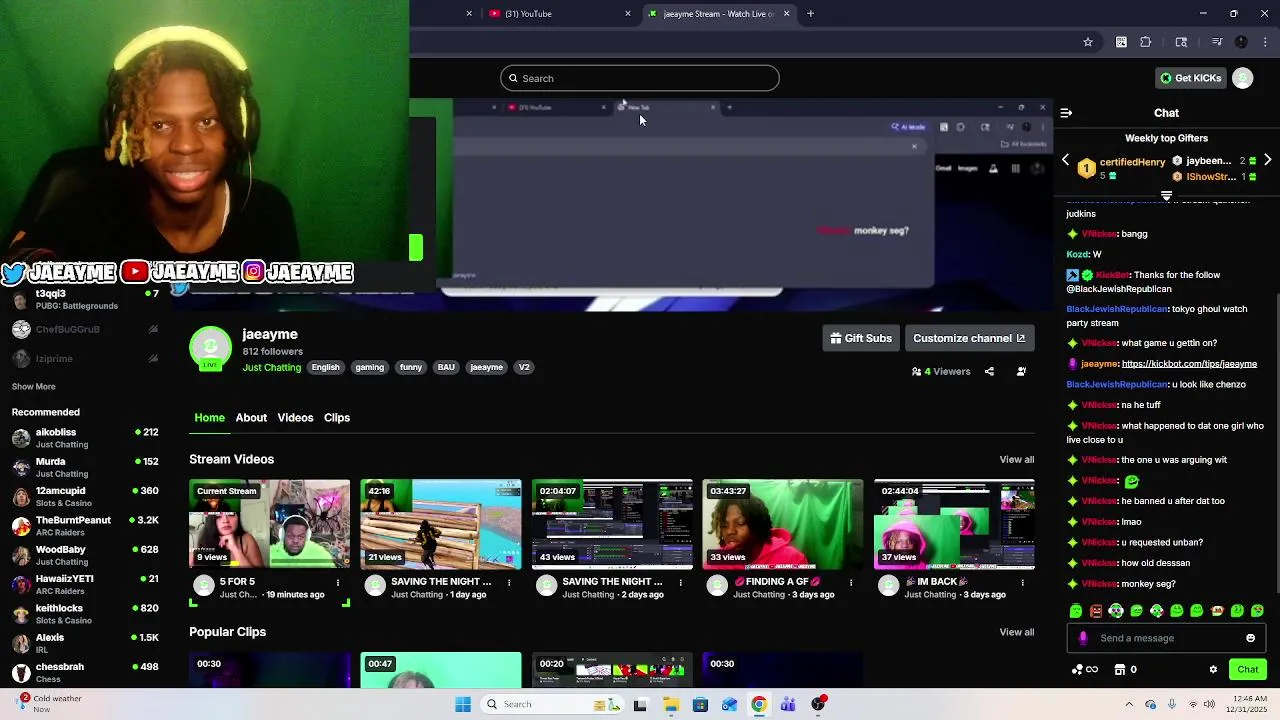Click Customize channel button
The image size is (1280, 720).
coord(969,338)
